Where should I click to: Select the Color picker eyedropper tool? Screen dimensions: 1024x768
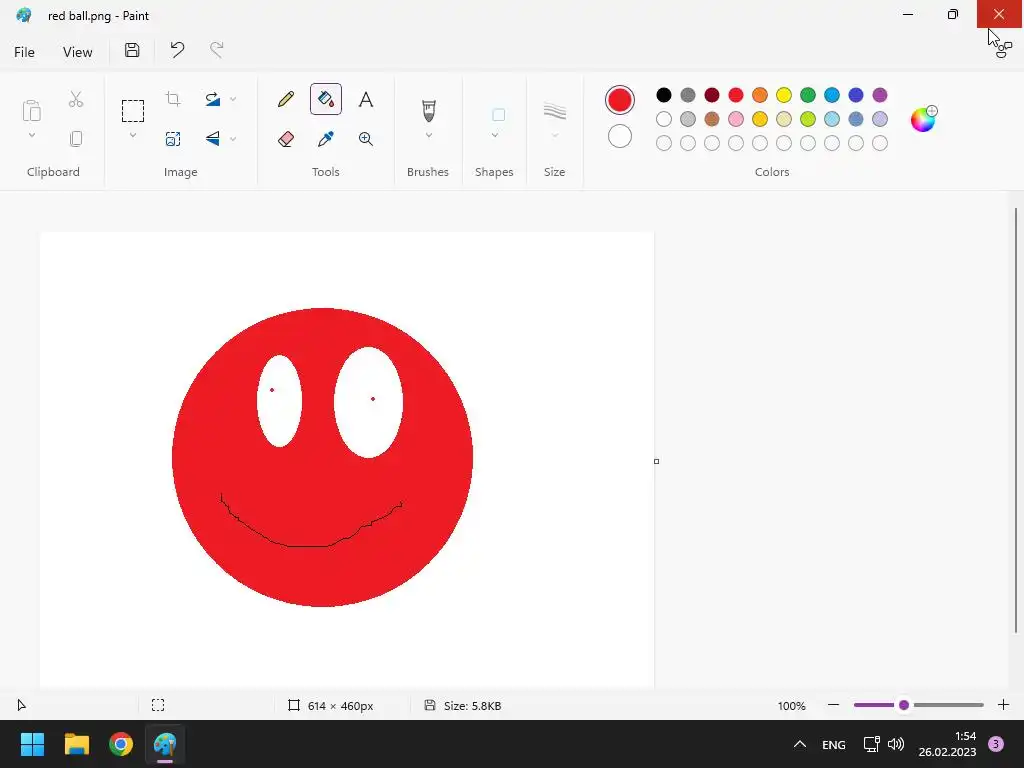326,139
